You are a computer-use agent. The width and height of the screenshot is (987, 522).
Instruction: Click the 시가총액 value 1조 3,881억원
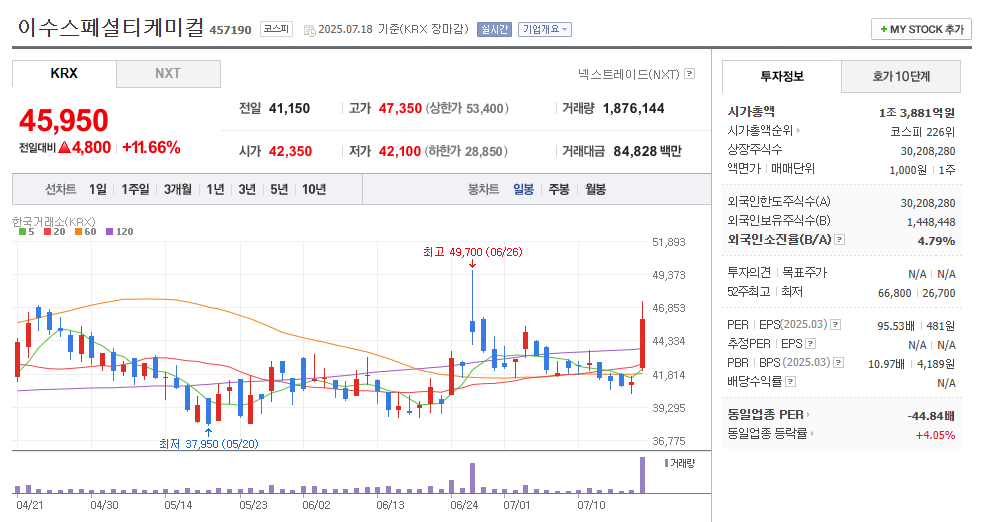[x=916, y=113]
